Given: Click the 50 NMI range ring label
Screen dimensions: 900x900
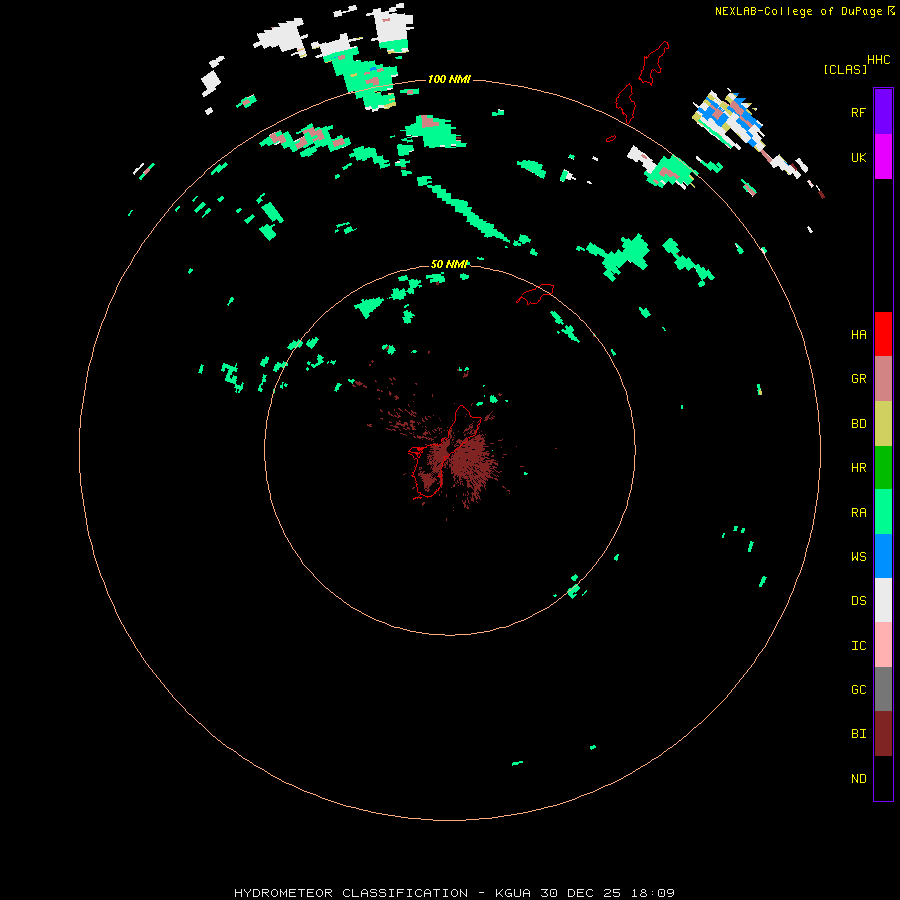Looking at the screenshot, I should (x=449, y=264).
